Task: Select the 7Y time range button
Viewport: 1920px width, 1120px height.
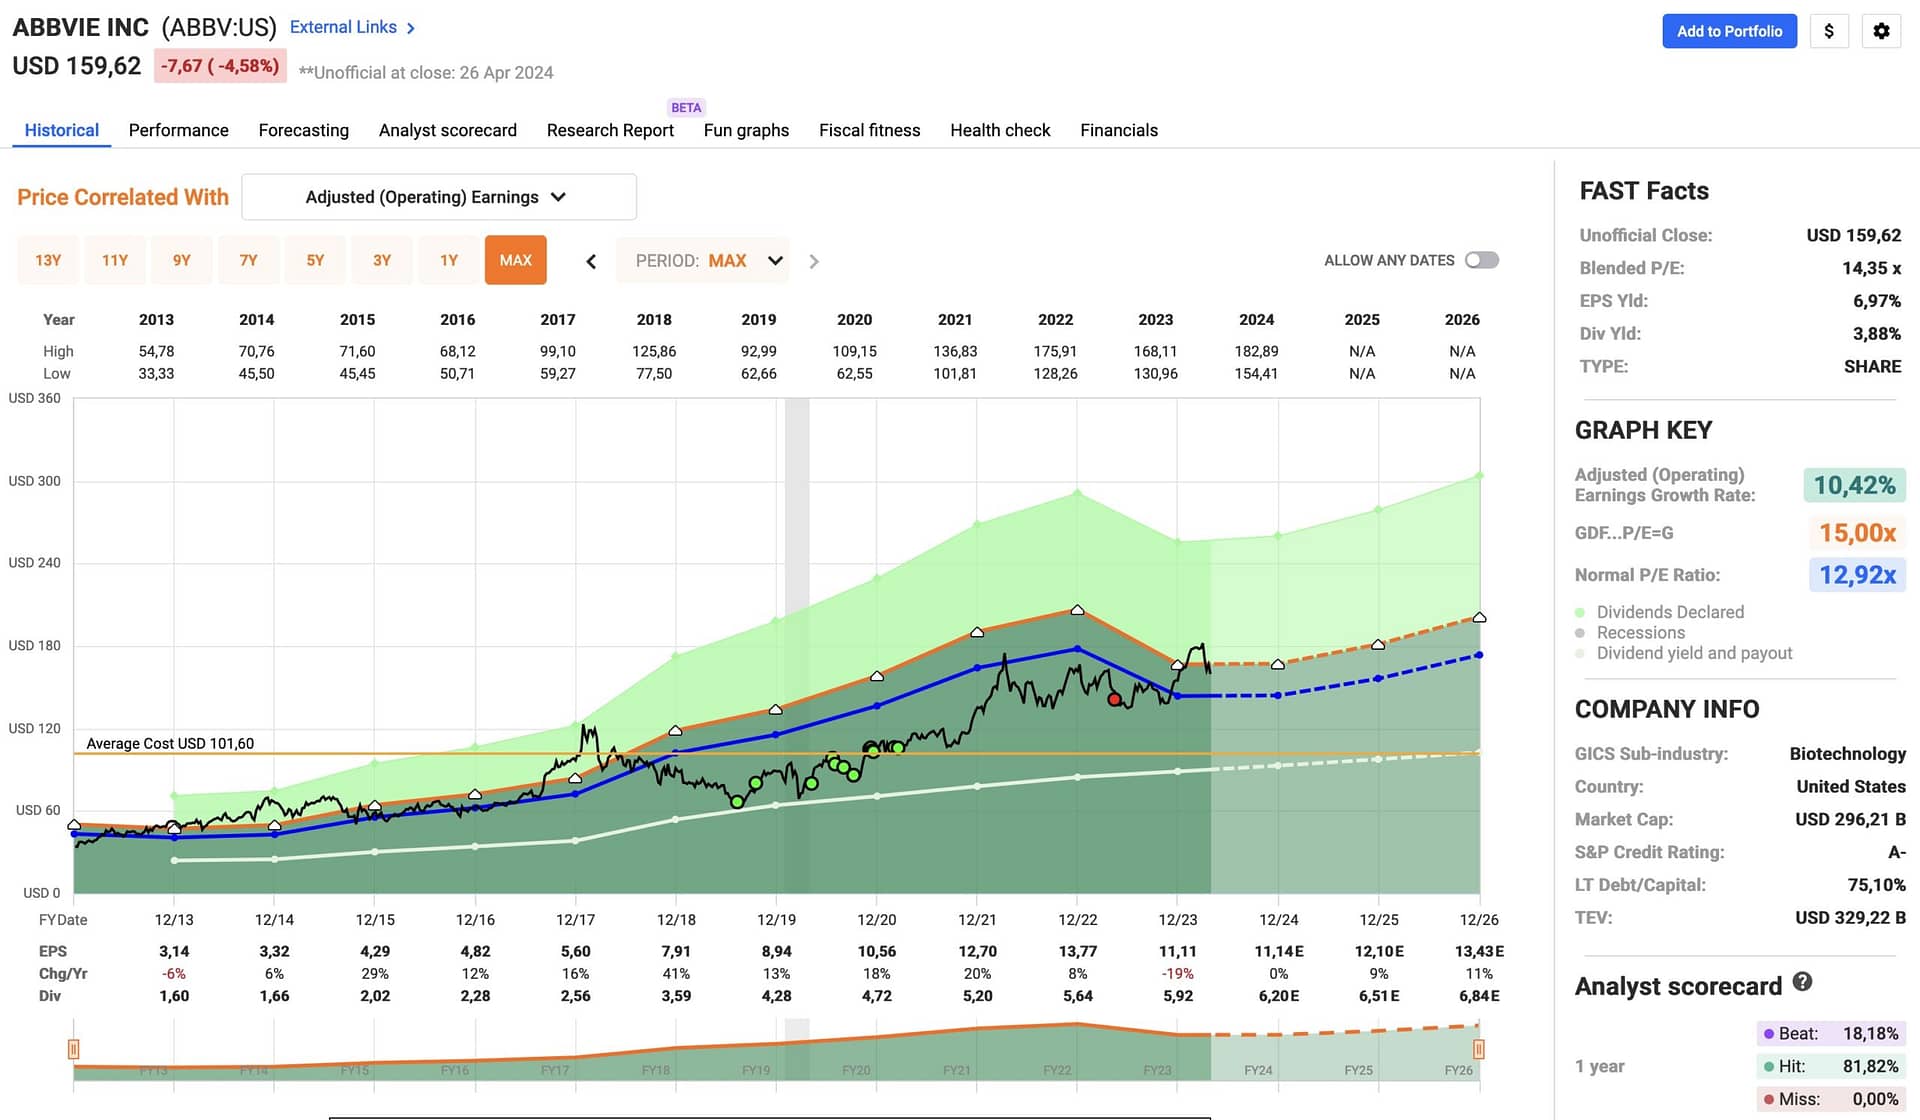Action: pos(249,260)
